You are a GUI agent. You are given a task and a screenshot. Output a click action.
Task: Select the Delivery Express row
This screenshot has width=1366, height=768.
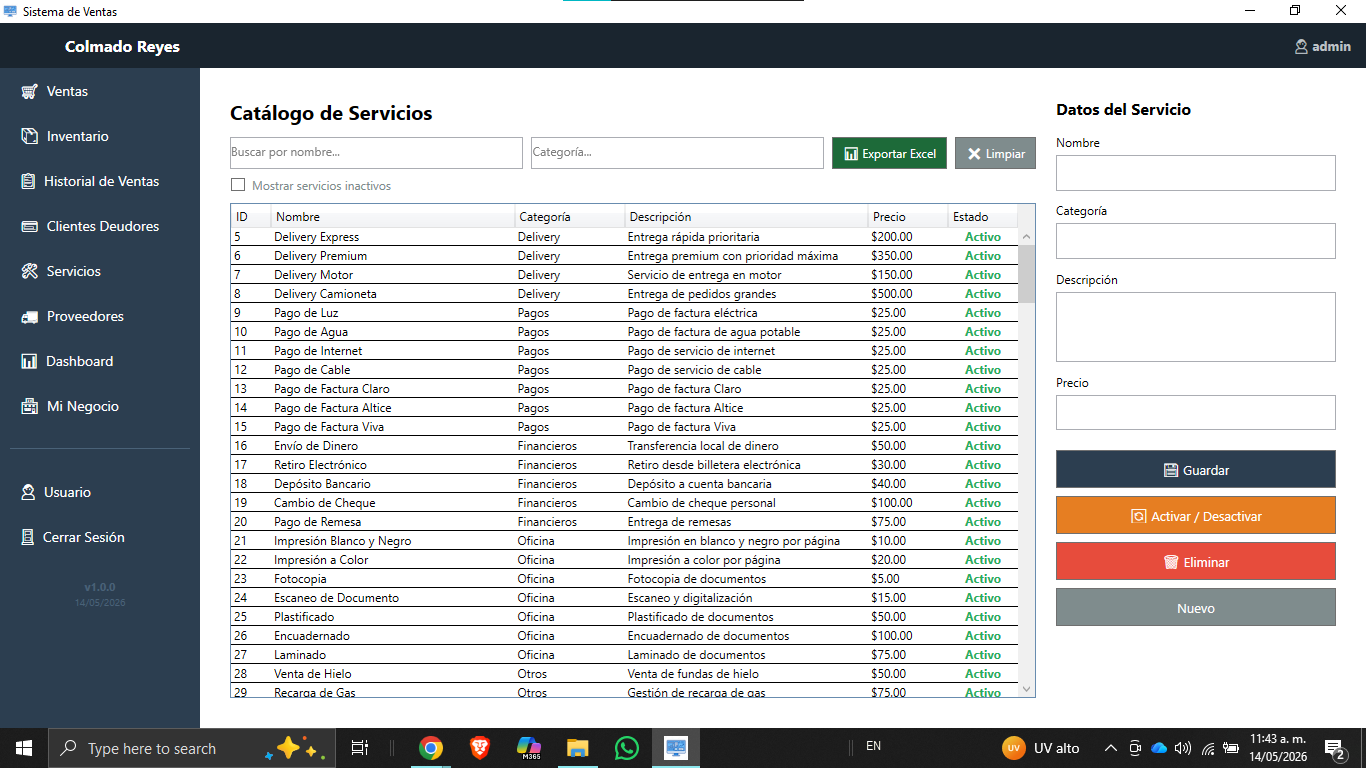(624, 237)
